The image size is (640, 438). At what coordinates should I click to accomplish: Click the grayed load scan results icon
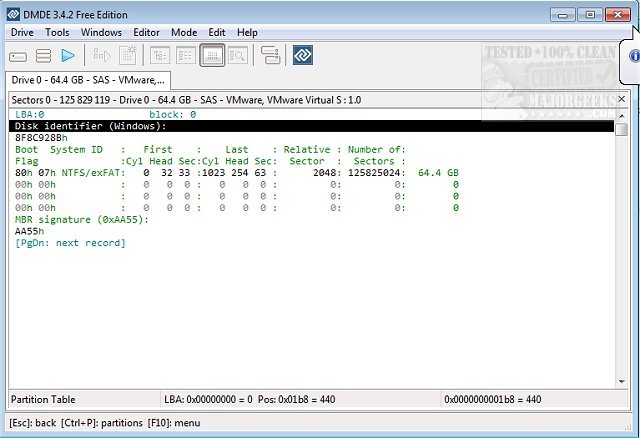coord(102,55)
